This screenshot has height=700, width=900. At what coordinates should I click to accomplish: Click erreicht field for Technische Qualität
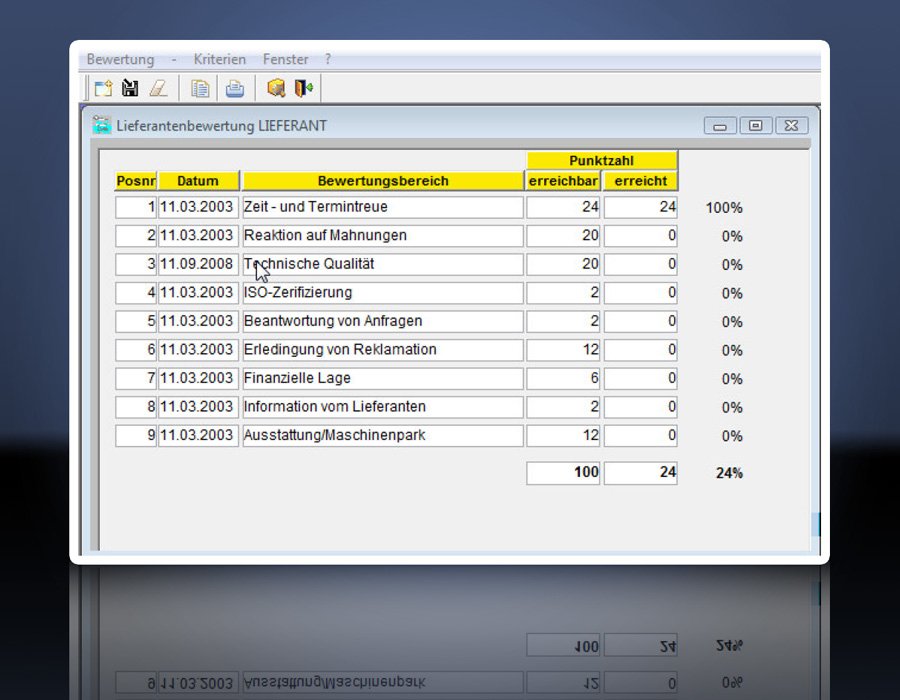pos(641,265)
